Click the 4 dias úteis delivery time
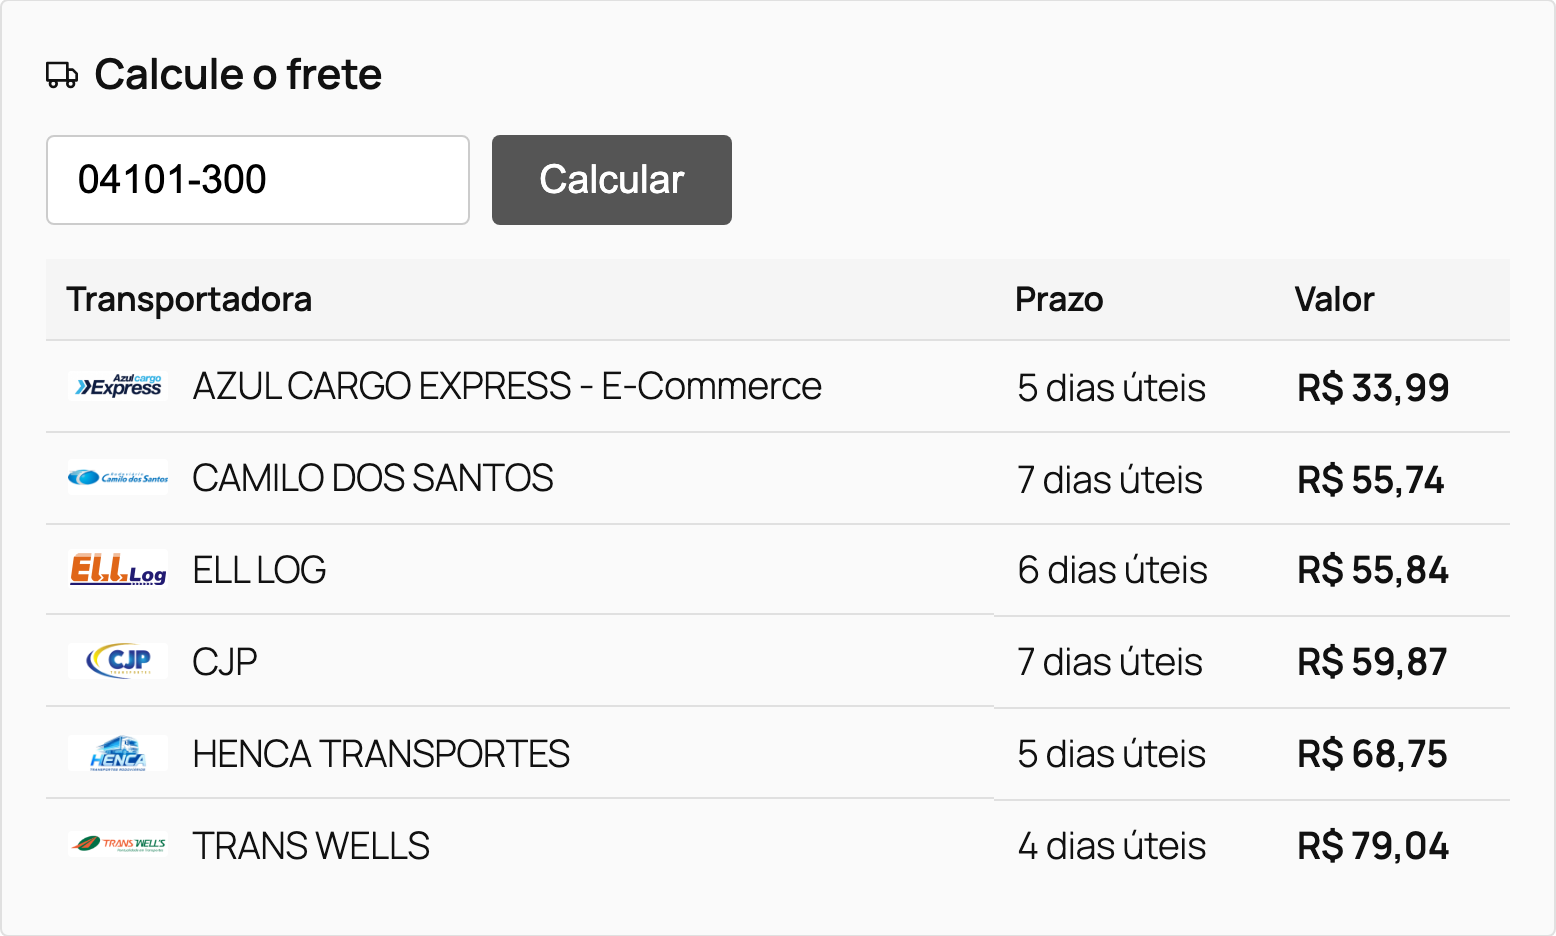This screenshot has width=1556, height=936. 1112,846
